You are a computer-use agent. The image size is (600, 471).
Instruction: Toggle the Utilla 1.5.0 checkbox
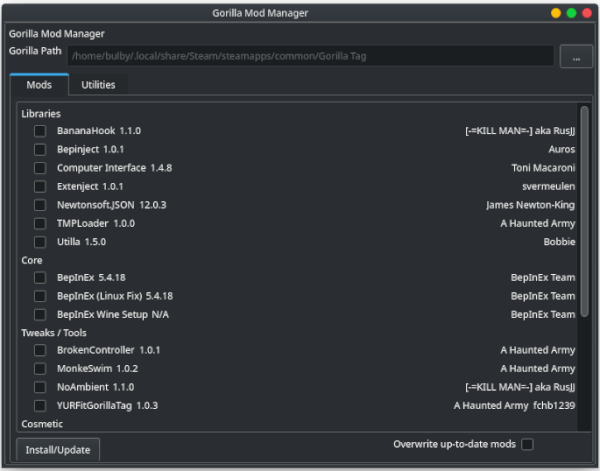tap(40, 242)
